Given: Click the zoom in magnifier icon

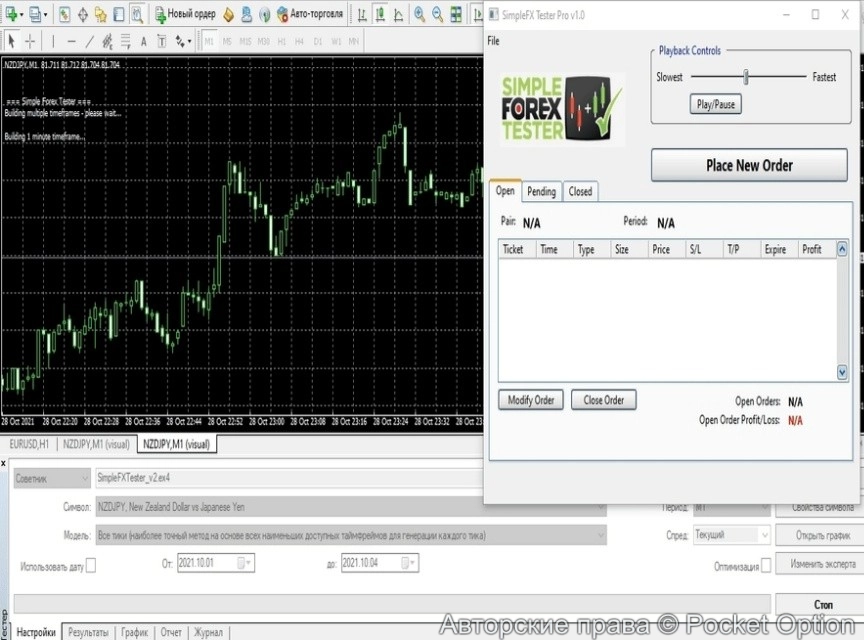Looking at the screenshot, I should pyautogui.click(x=420, y=14).
